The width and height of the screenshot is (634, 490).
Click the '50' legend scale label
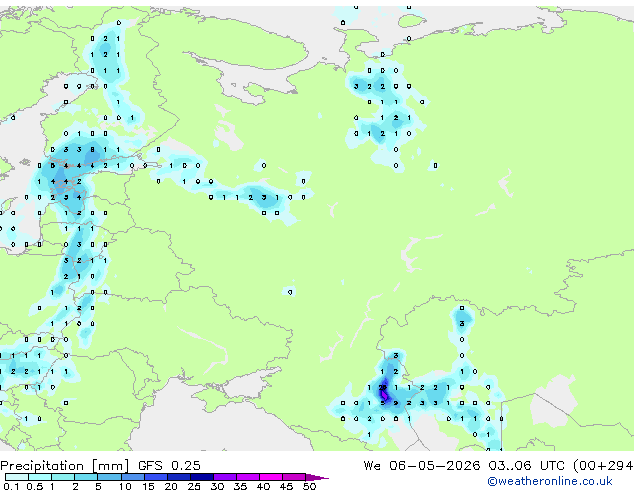click(x=309, y=486)
